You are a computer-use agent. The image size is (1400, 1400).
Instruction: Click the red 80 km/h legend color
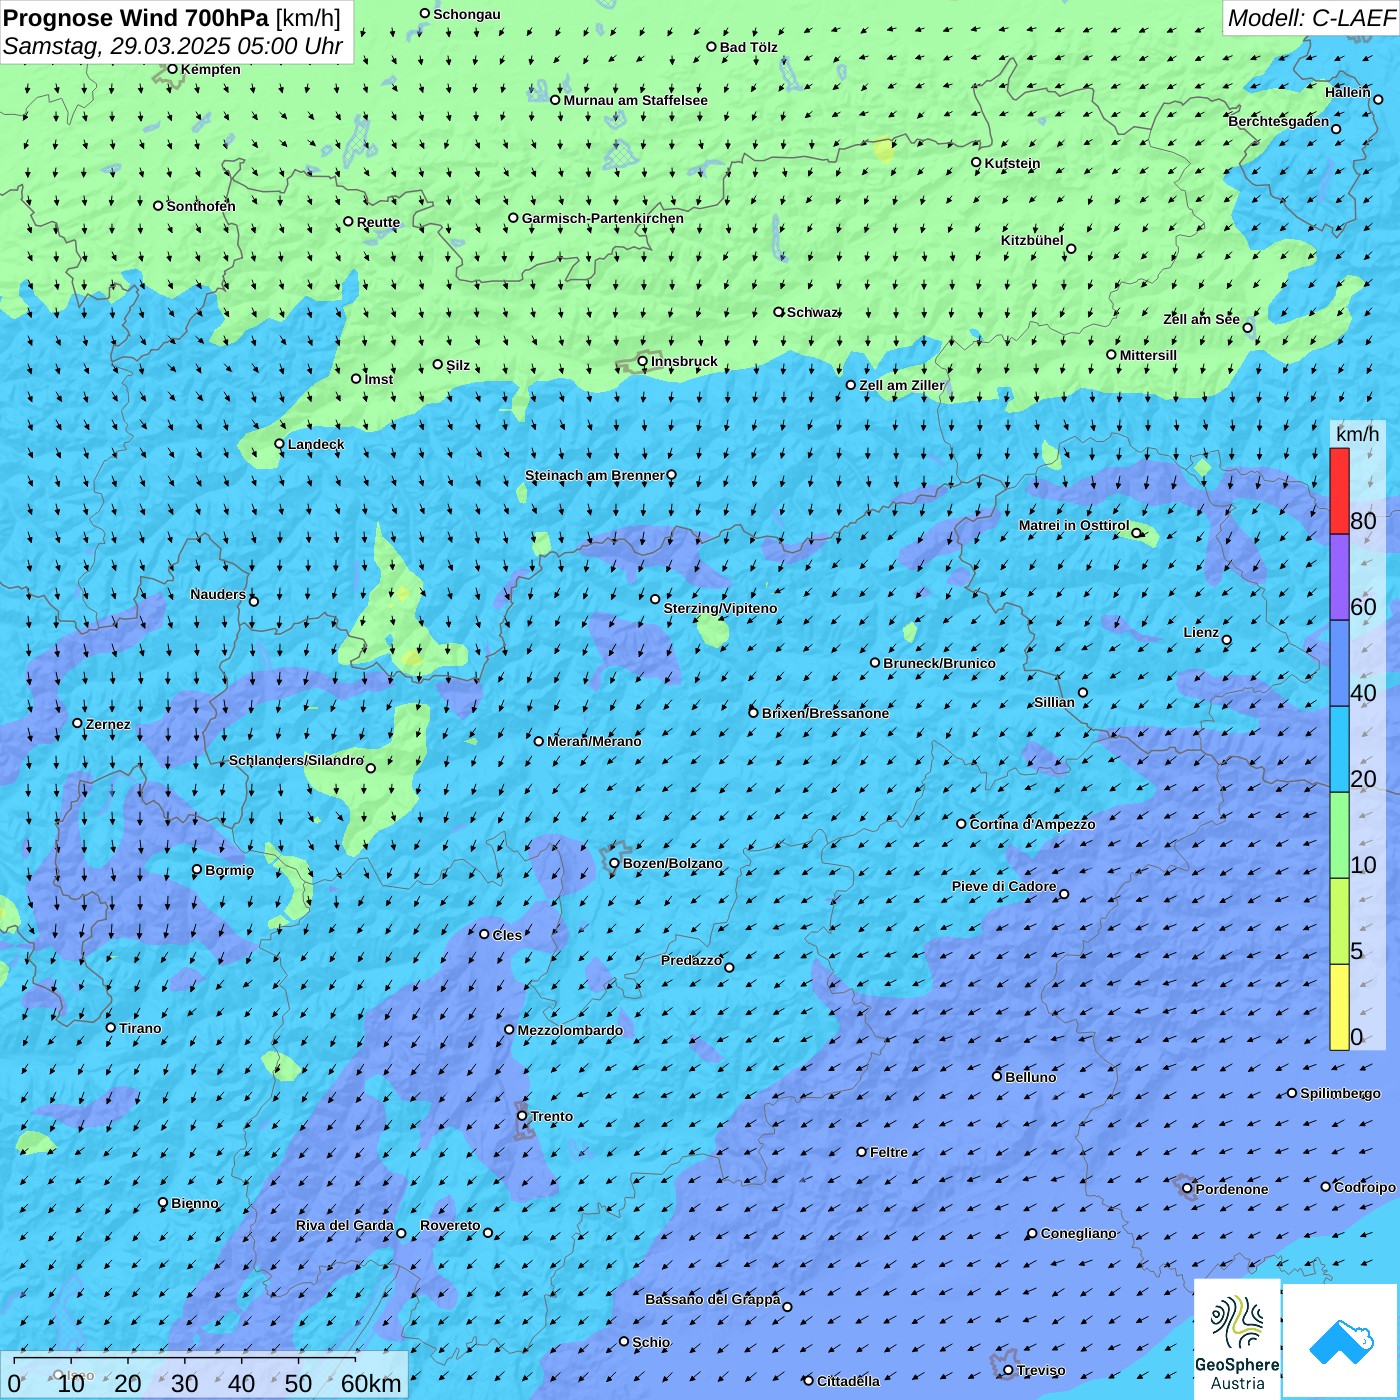pos(1339,491)
